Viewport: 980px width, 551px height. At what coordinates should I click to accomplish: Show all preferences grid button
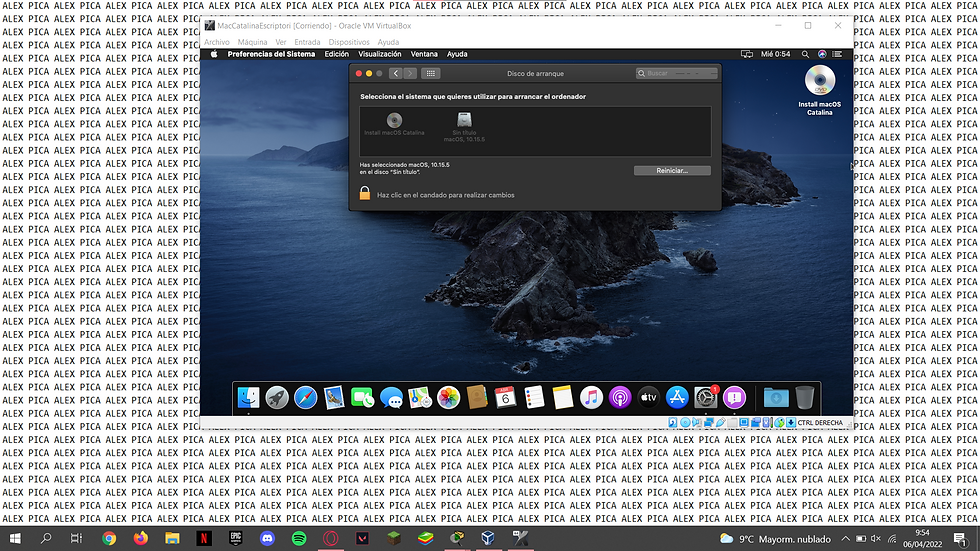tap(431, 73)
